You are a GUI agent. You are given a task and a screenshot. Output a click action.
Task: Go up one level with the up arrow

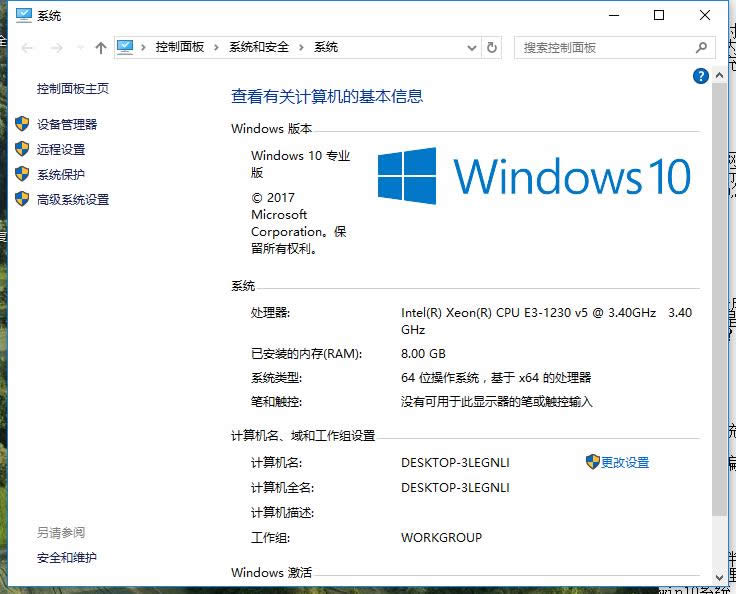click(x=101, y=47)
